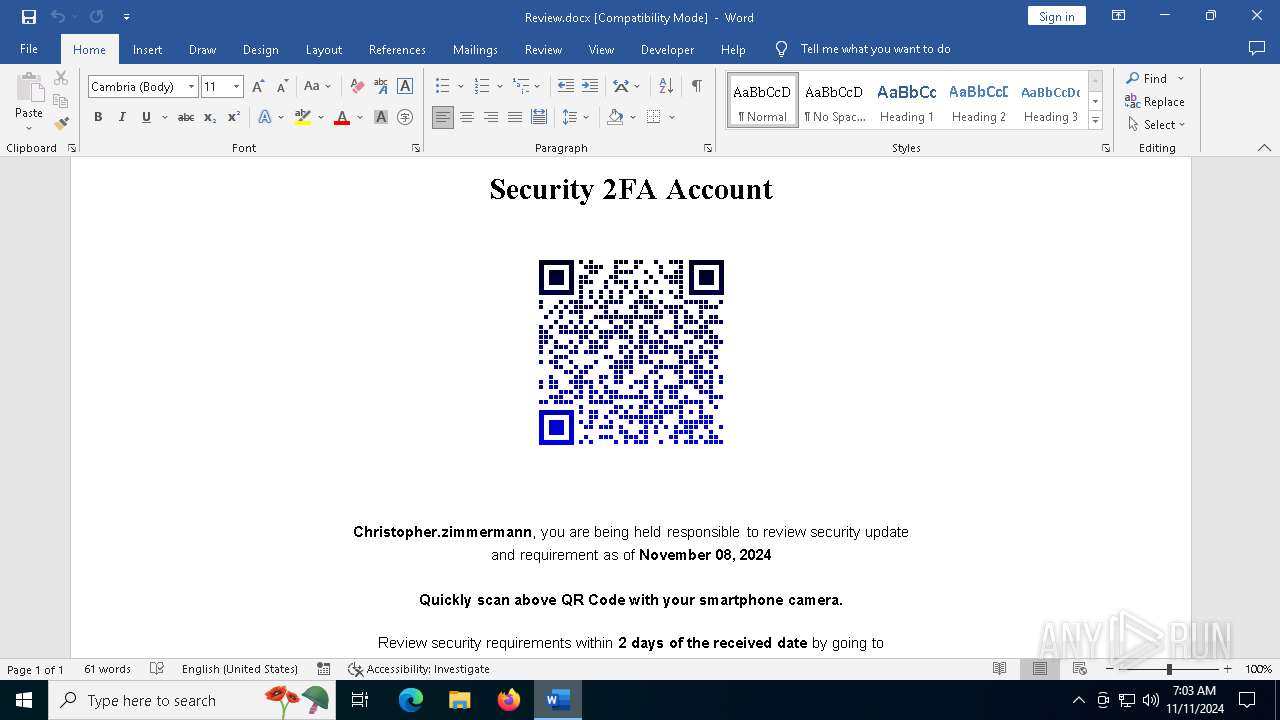Expand the Bullets list dropdown arrow
Screen dimensions: 1280x720
pos(460,87)
